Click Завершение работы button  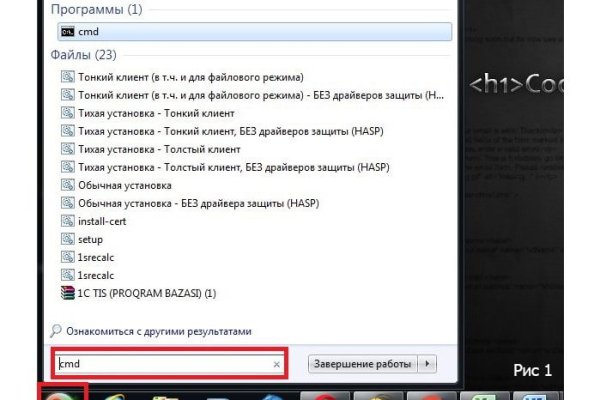click(x=363, y=364)
